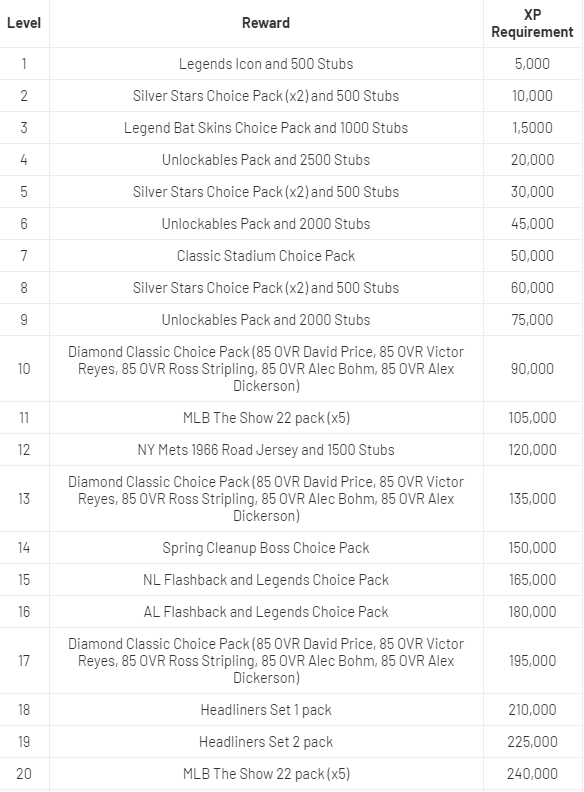Click Spring Cleanup Boss Choice Pack cell

point(266,548)
